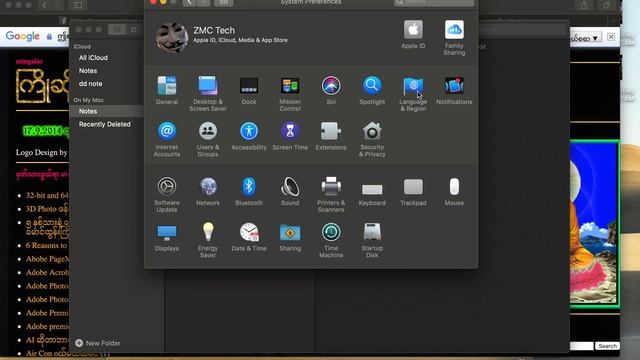This screenshot has width=640, height=360.
Task: Open Language & Region preferences
Action: pyautogui.click(x=413, y=93)
